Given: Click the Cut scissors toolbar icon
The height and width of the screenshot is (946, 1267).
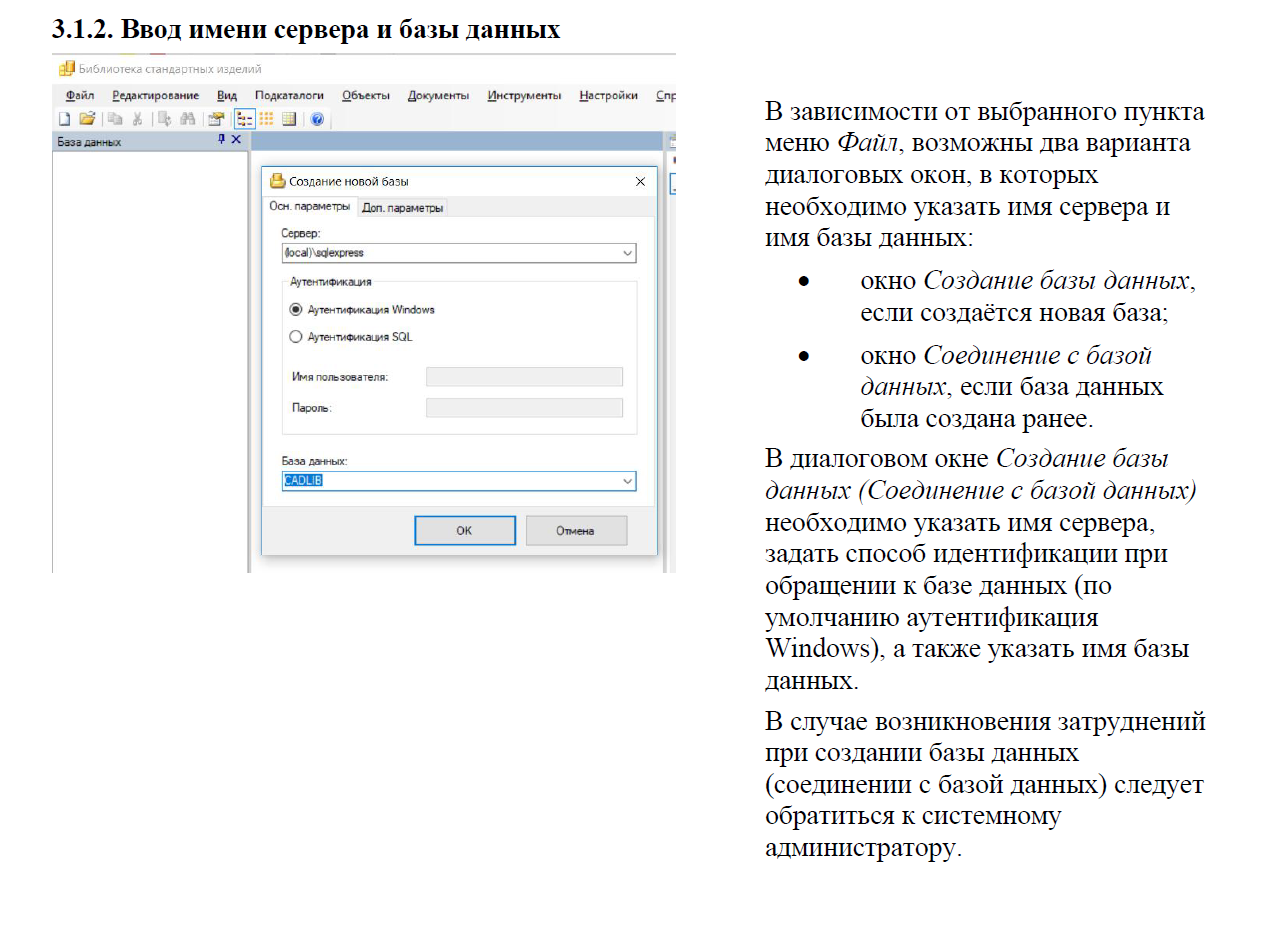Looking at the screenshot, I should pos(137,119).
